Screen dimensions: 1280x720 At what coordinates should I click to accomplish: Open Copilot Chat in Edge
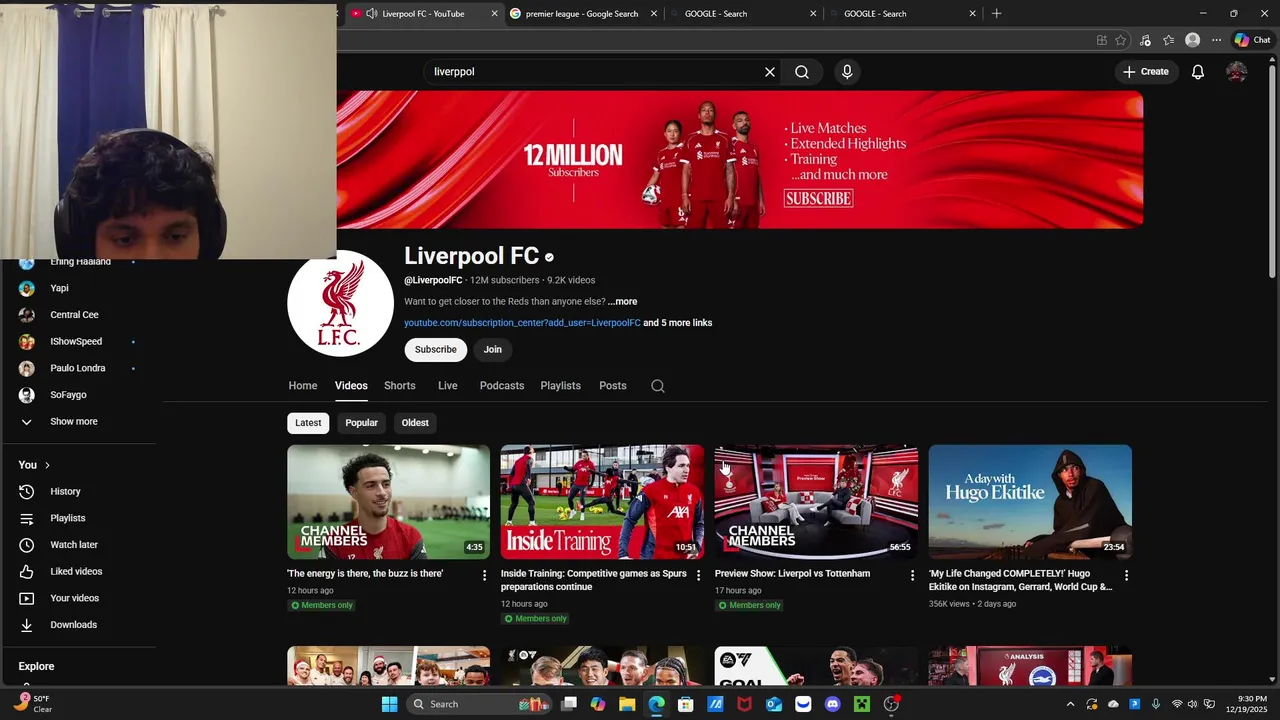1252,40
